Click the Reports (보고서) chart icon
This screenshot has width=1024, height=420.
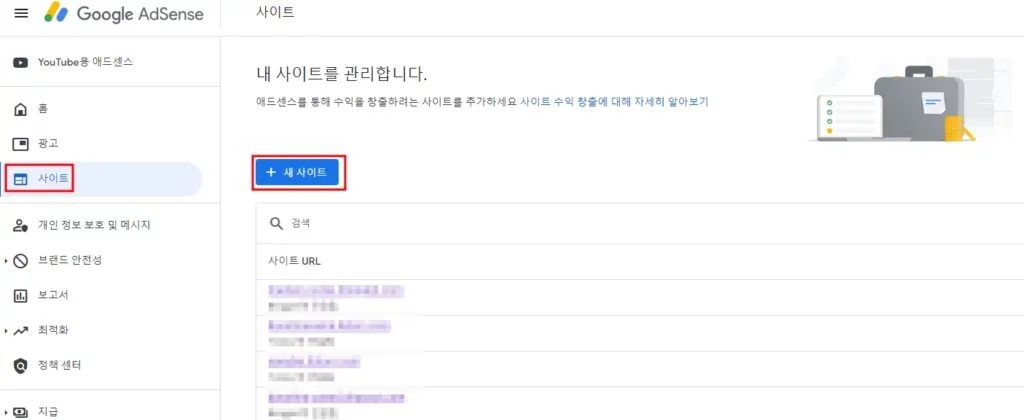click(x=21, y=295)
